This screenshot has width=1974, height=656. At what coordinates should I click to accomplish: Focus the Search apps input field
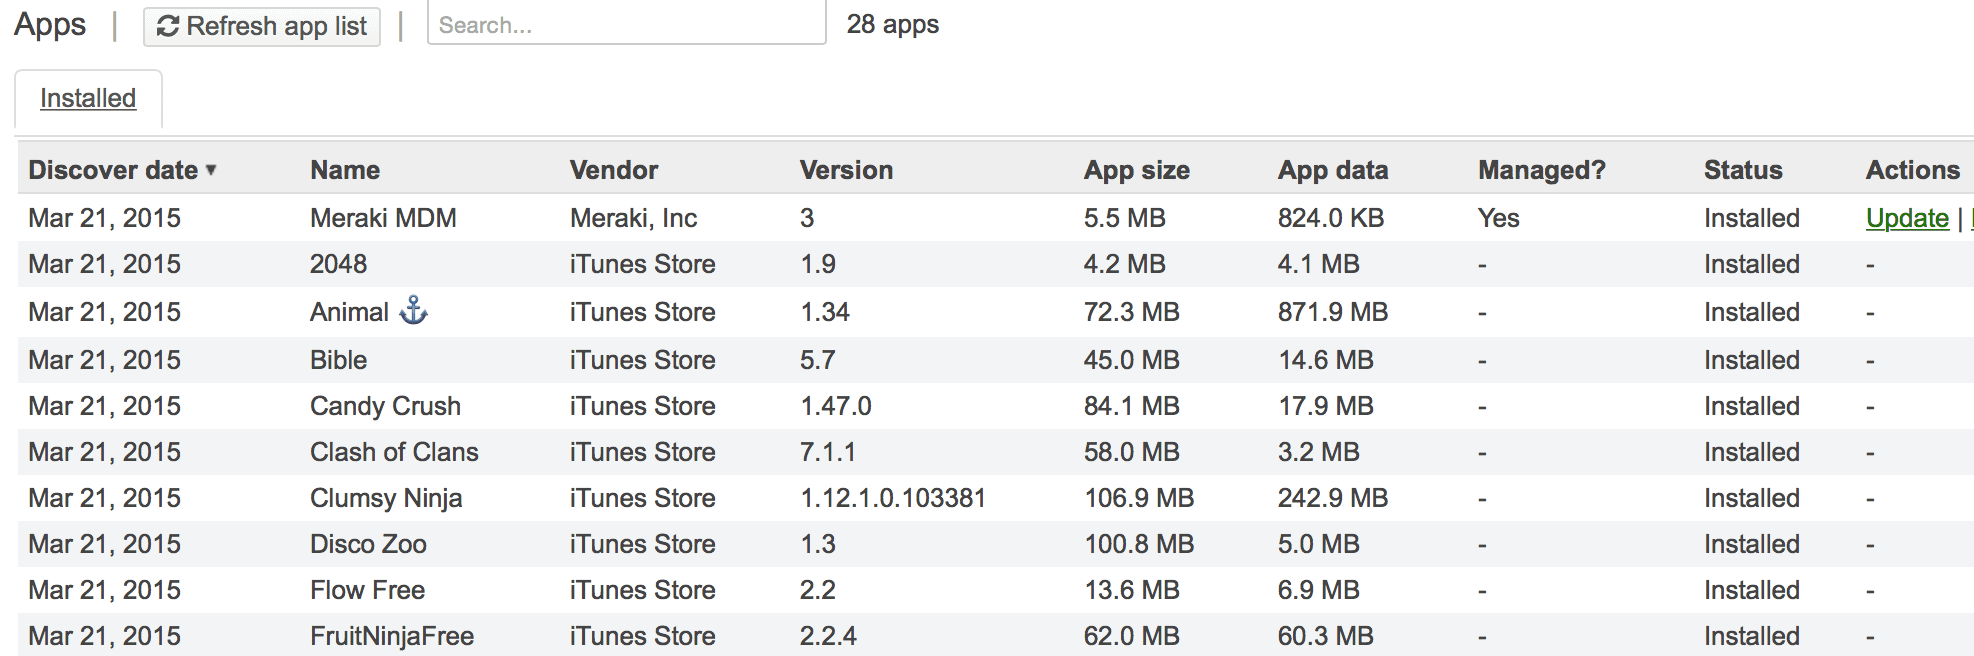(626, 24)
